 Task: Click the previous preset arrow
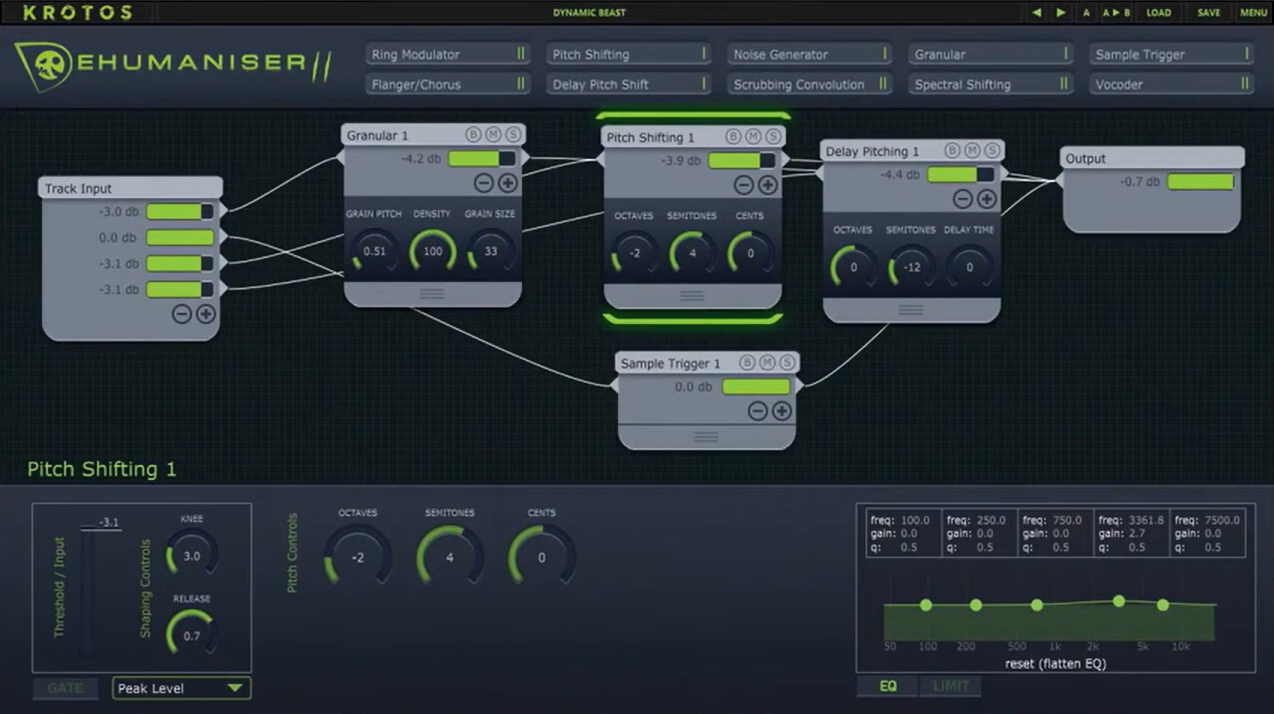click(1036, 13)
